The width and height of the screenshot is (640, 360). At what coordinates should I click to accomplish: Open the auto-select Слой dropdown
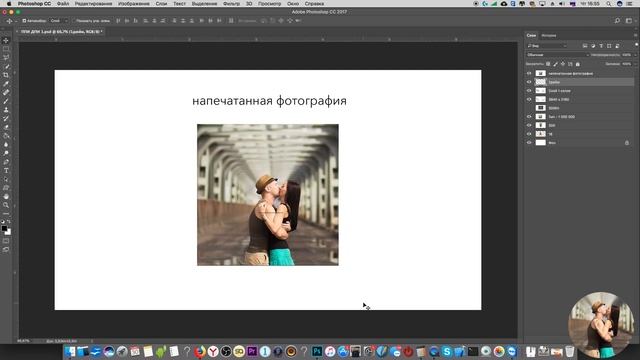[x=59, y=20]
